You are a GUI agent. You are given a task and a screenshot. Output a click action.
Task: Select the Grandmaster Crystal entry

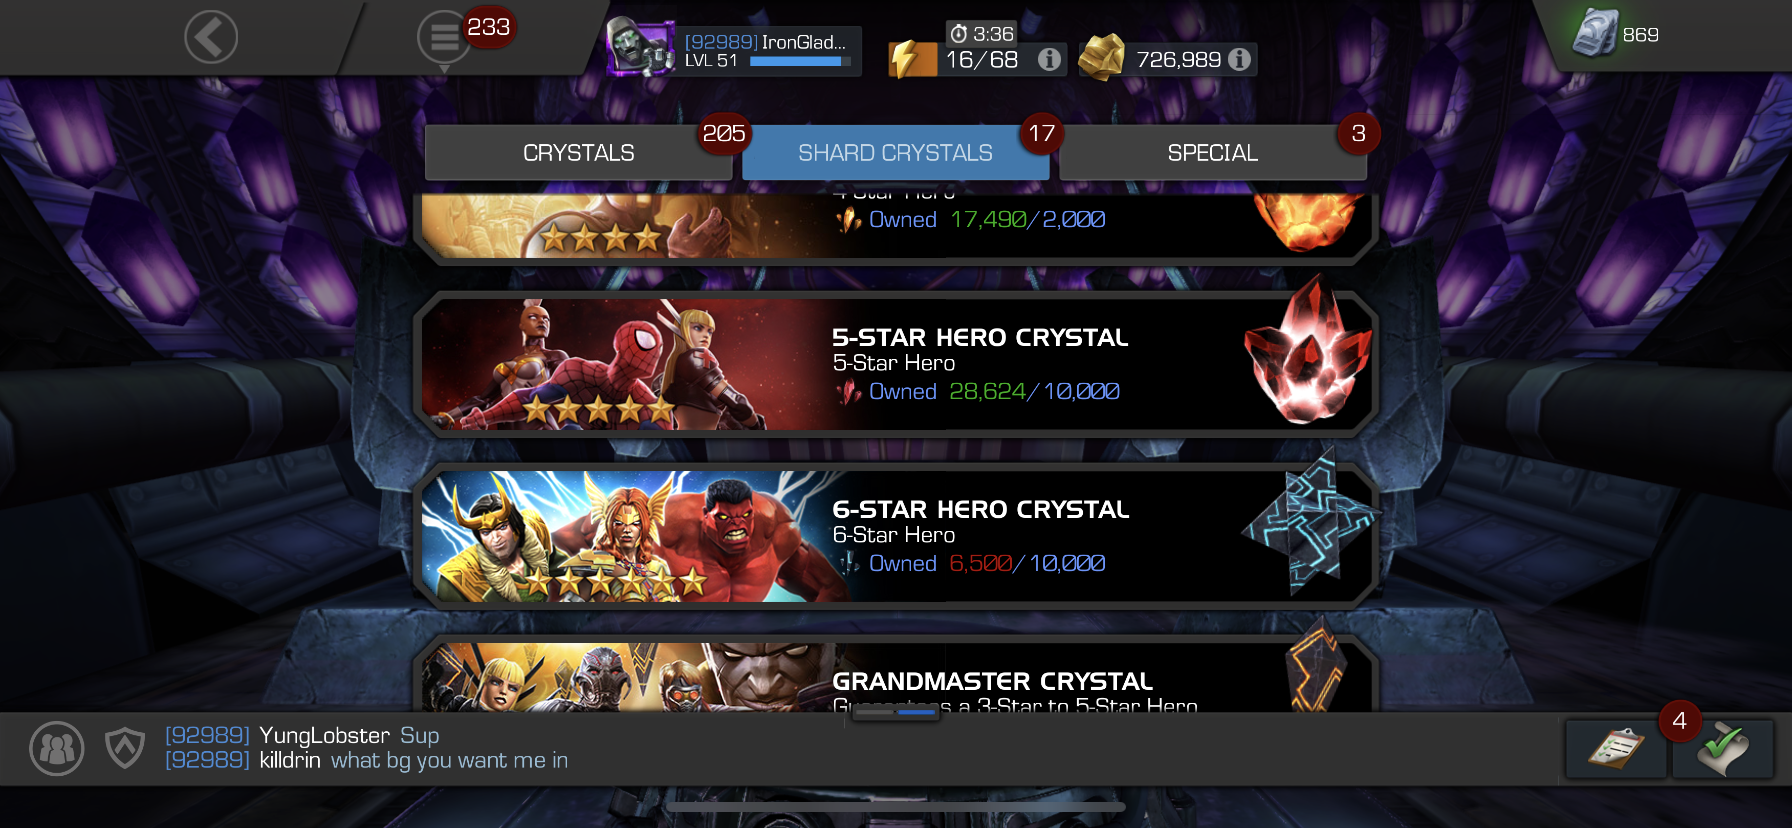(896, 674)
